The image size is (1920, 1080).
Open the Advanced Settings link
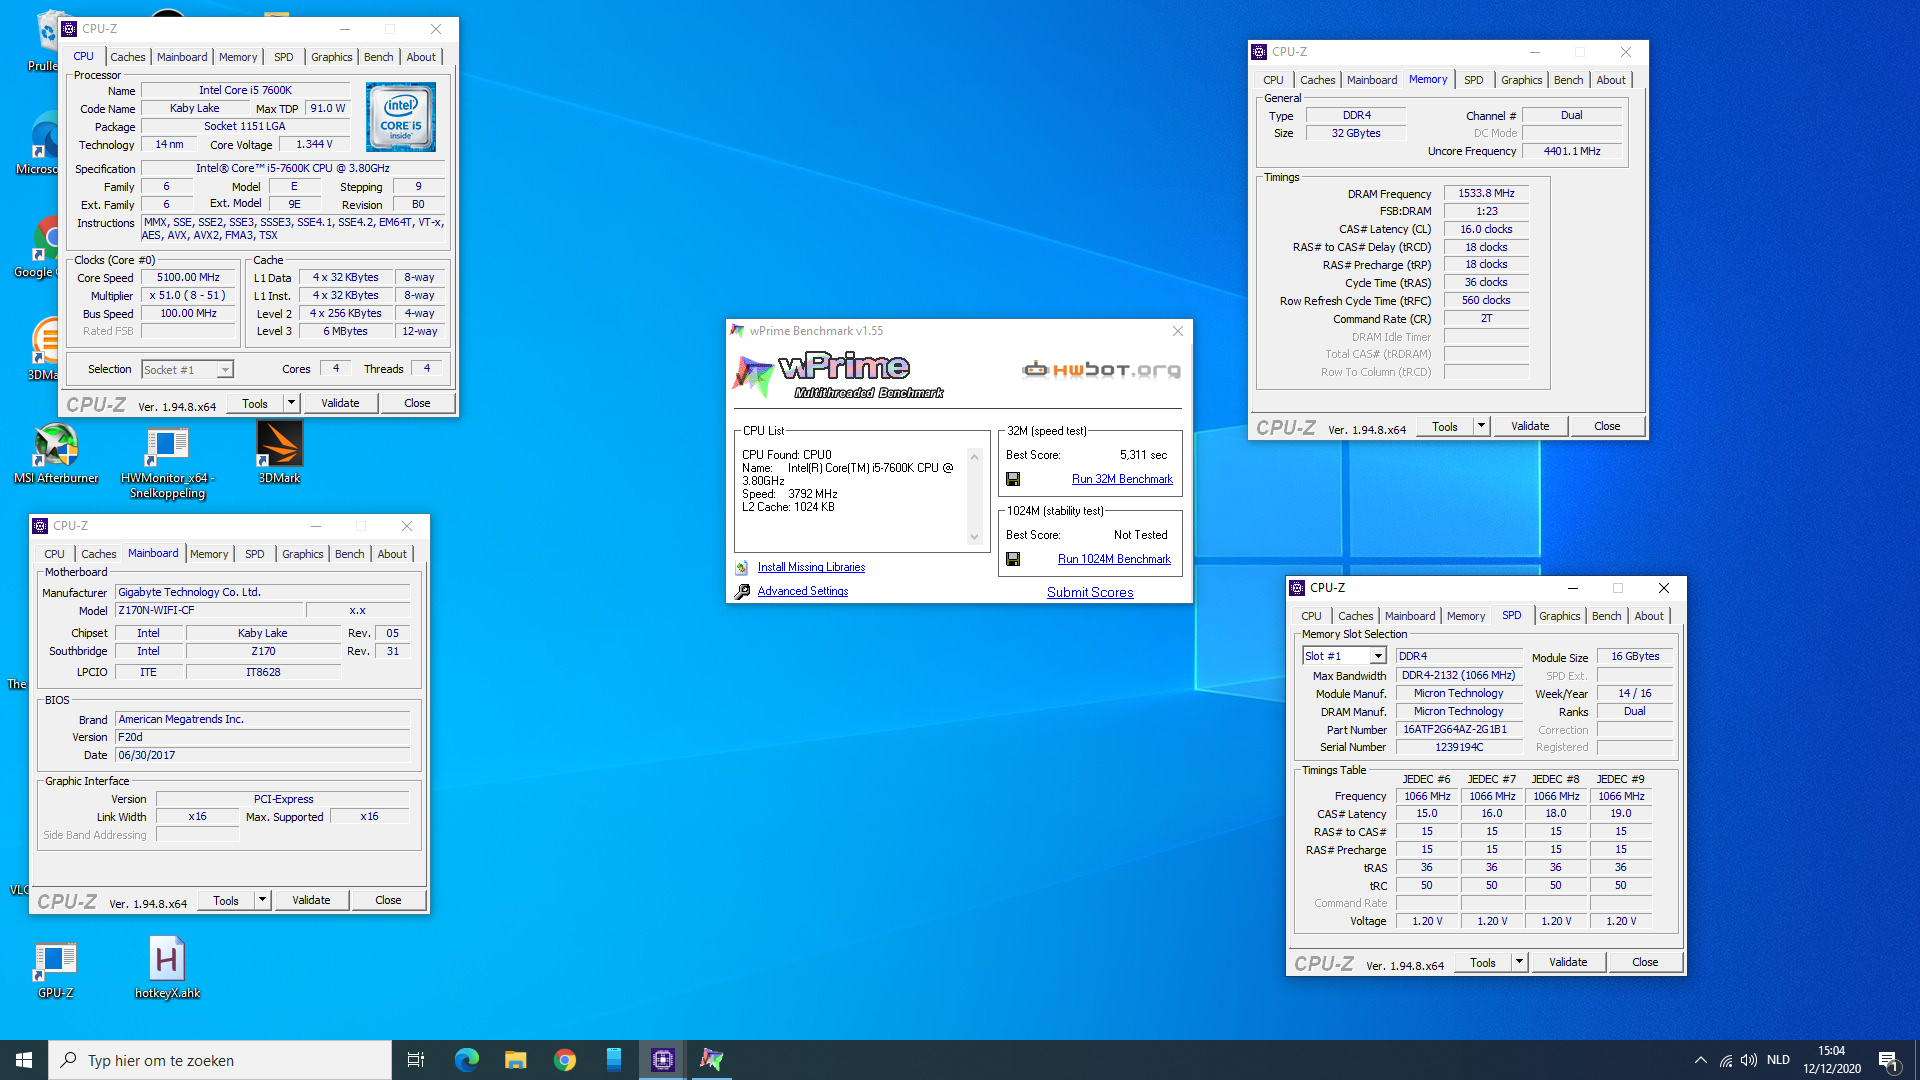pos(803,591)
